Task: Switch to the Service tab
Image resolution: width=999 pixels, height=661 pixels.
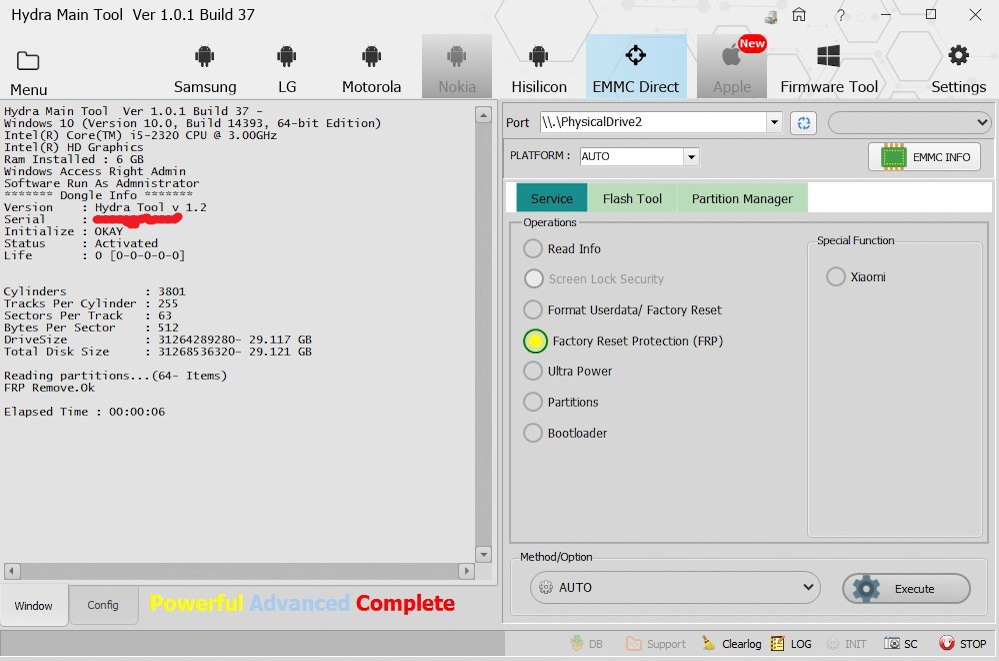Action: [x=552, y=198]
